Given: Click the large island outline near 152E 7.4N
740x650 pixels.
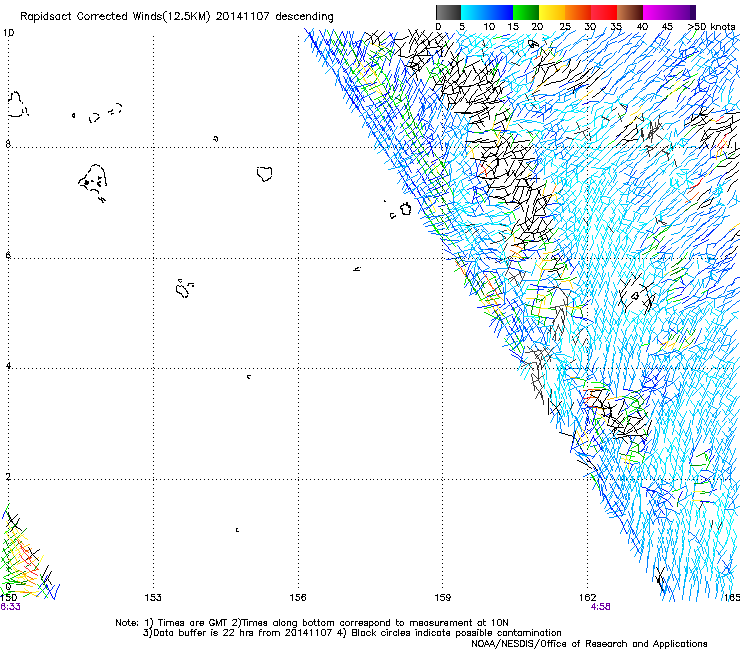Looking at the screenshot, I should point(93,182).
